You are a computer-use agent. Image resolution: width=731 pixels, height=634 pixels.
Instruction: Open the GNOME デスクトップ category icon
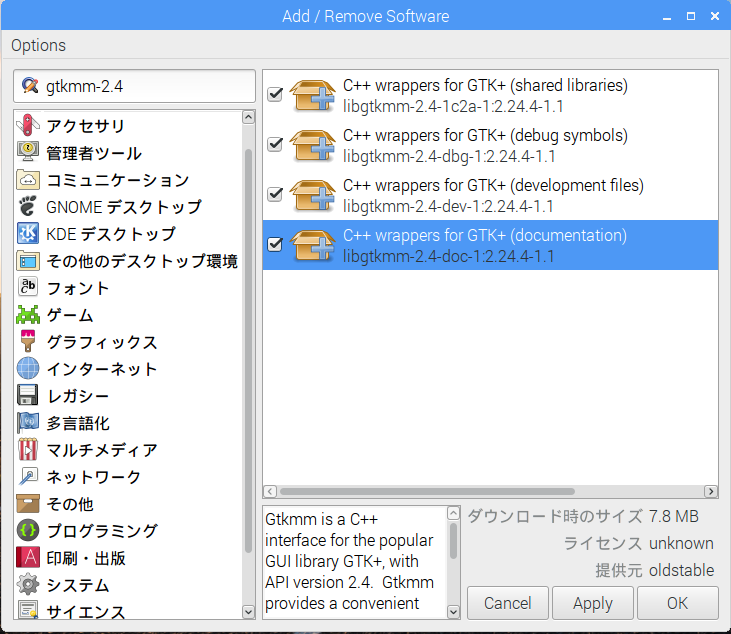28,207
